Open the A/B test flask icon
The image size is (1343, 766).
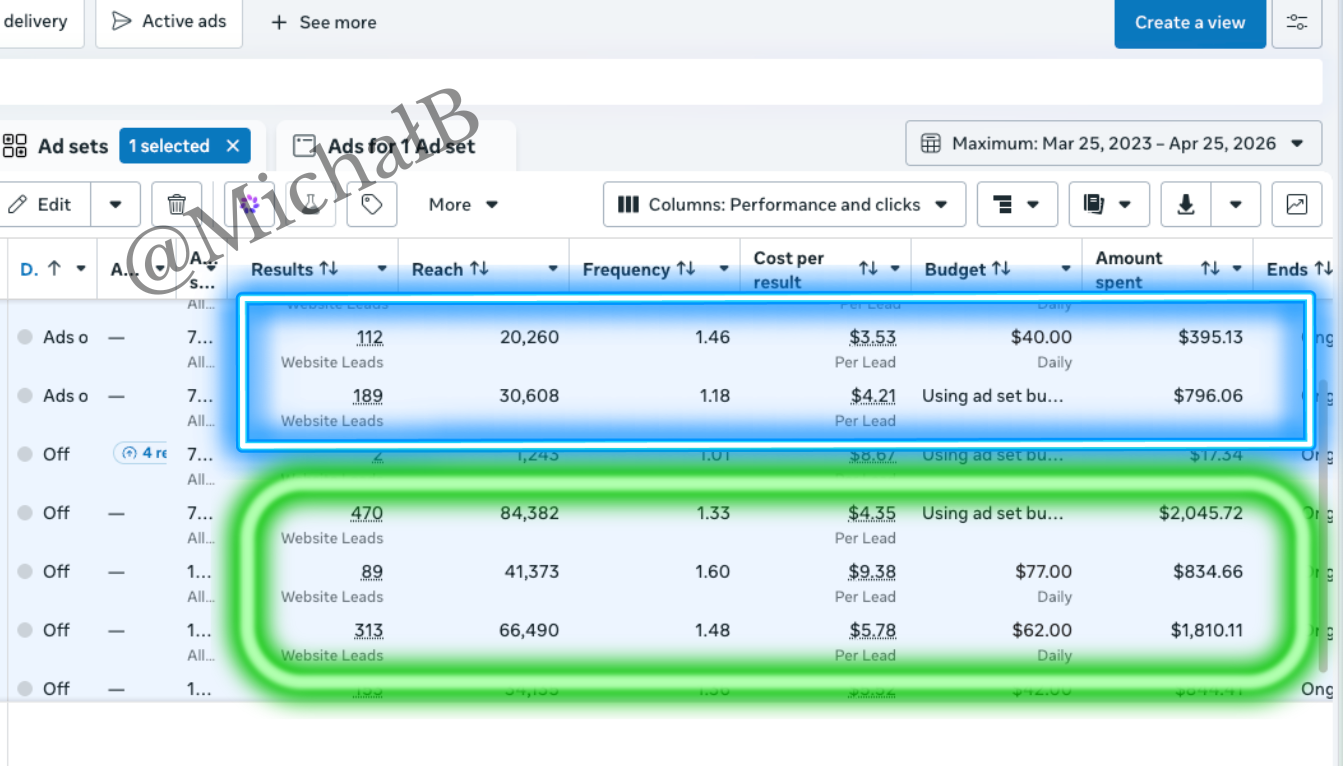[312, 204]
